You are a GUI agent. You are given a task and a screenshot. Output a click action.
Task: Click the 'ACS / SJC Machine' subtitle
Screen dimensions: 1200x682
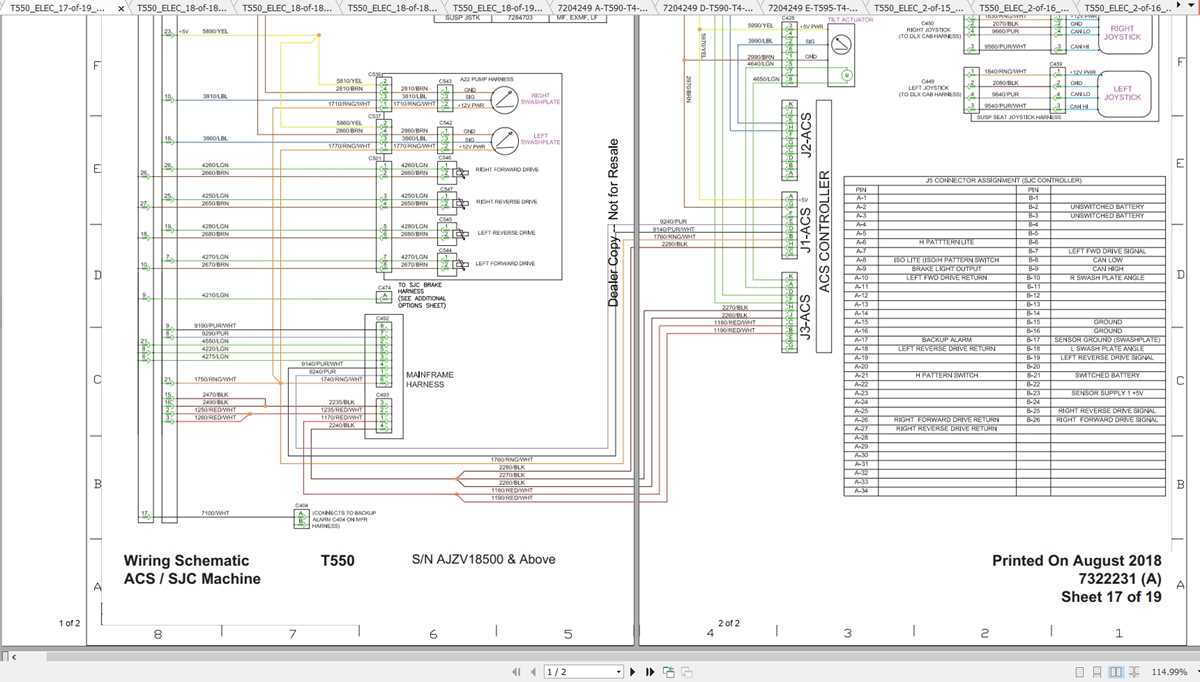(192, 579)
